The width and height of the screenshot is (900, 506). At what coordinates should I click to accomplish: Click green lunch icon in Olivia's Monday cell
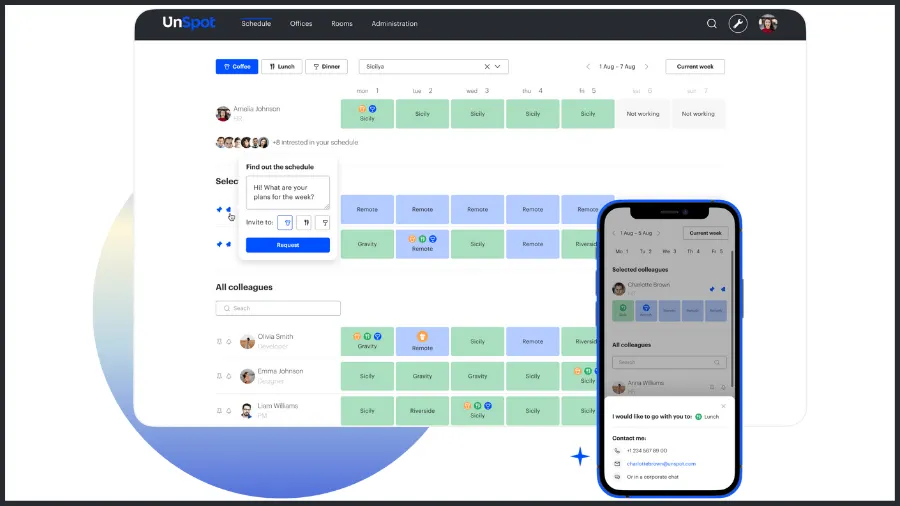click(x=367, y=337)
